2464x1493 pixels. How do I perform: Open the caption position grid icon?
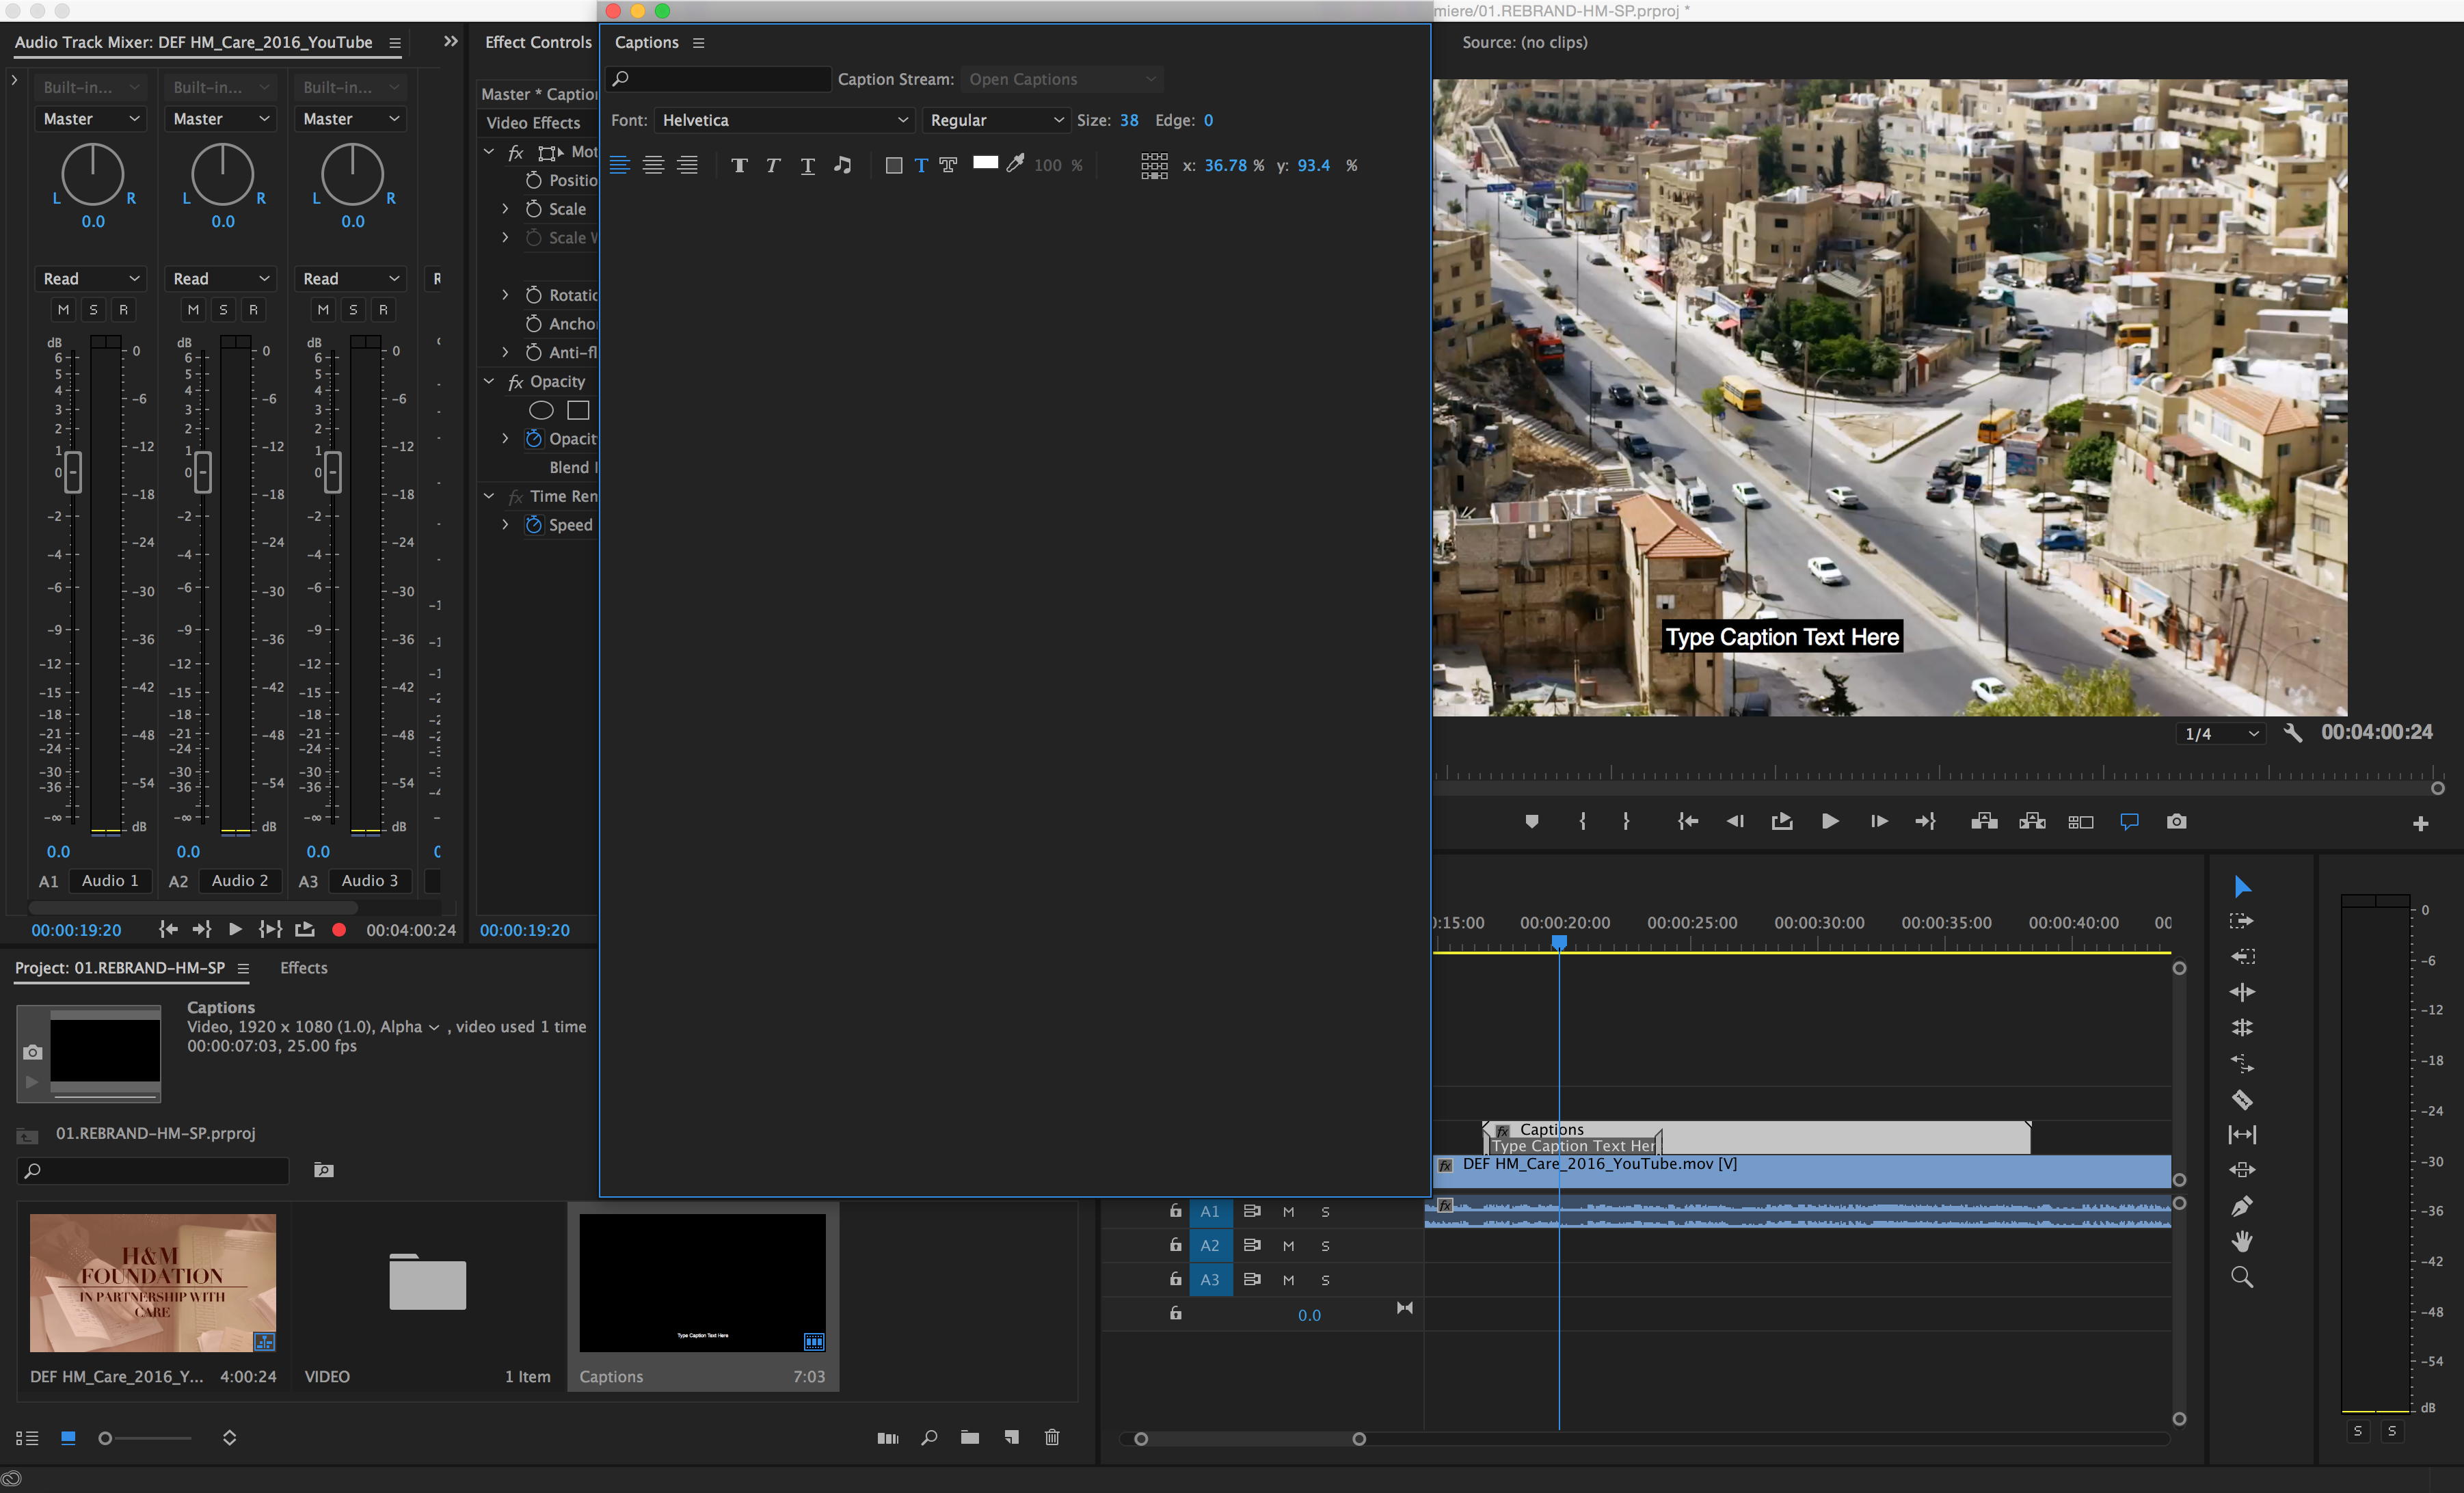click(1154, 165)
